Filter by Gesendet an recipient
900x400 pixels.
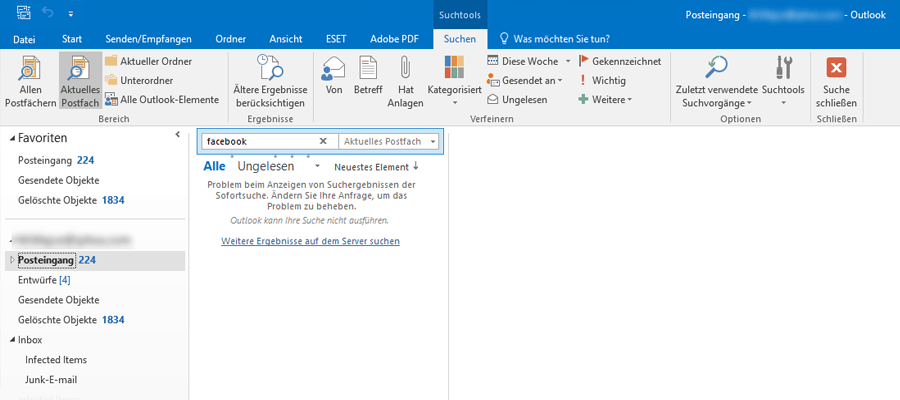[525, 80]
